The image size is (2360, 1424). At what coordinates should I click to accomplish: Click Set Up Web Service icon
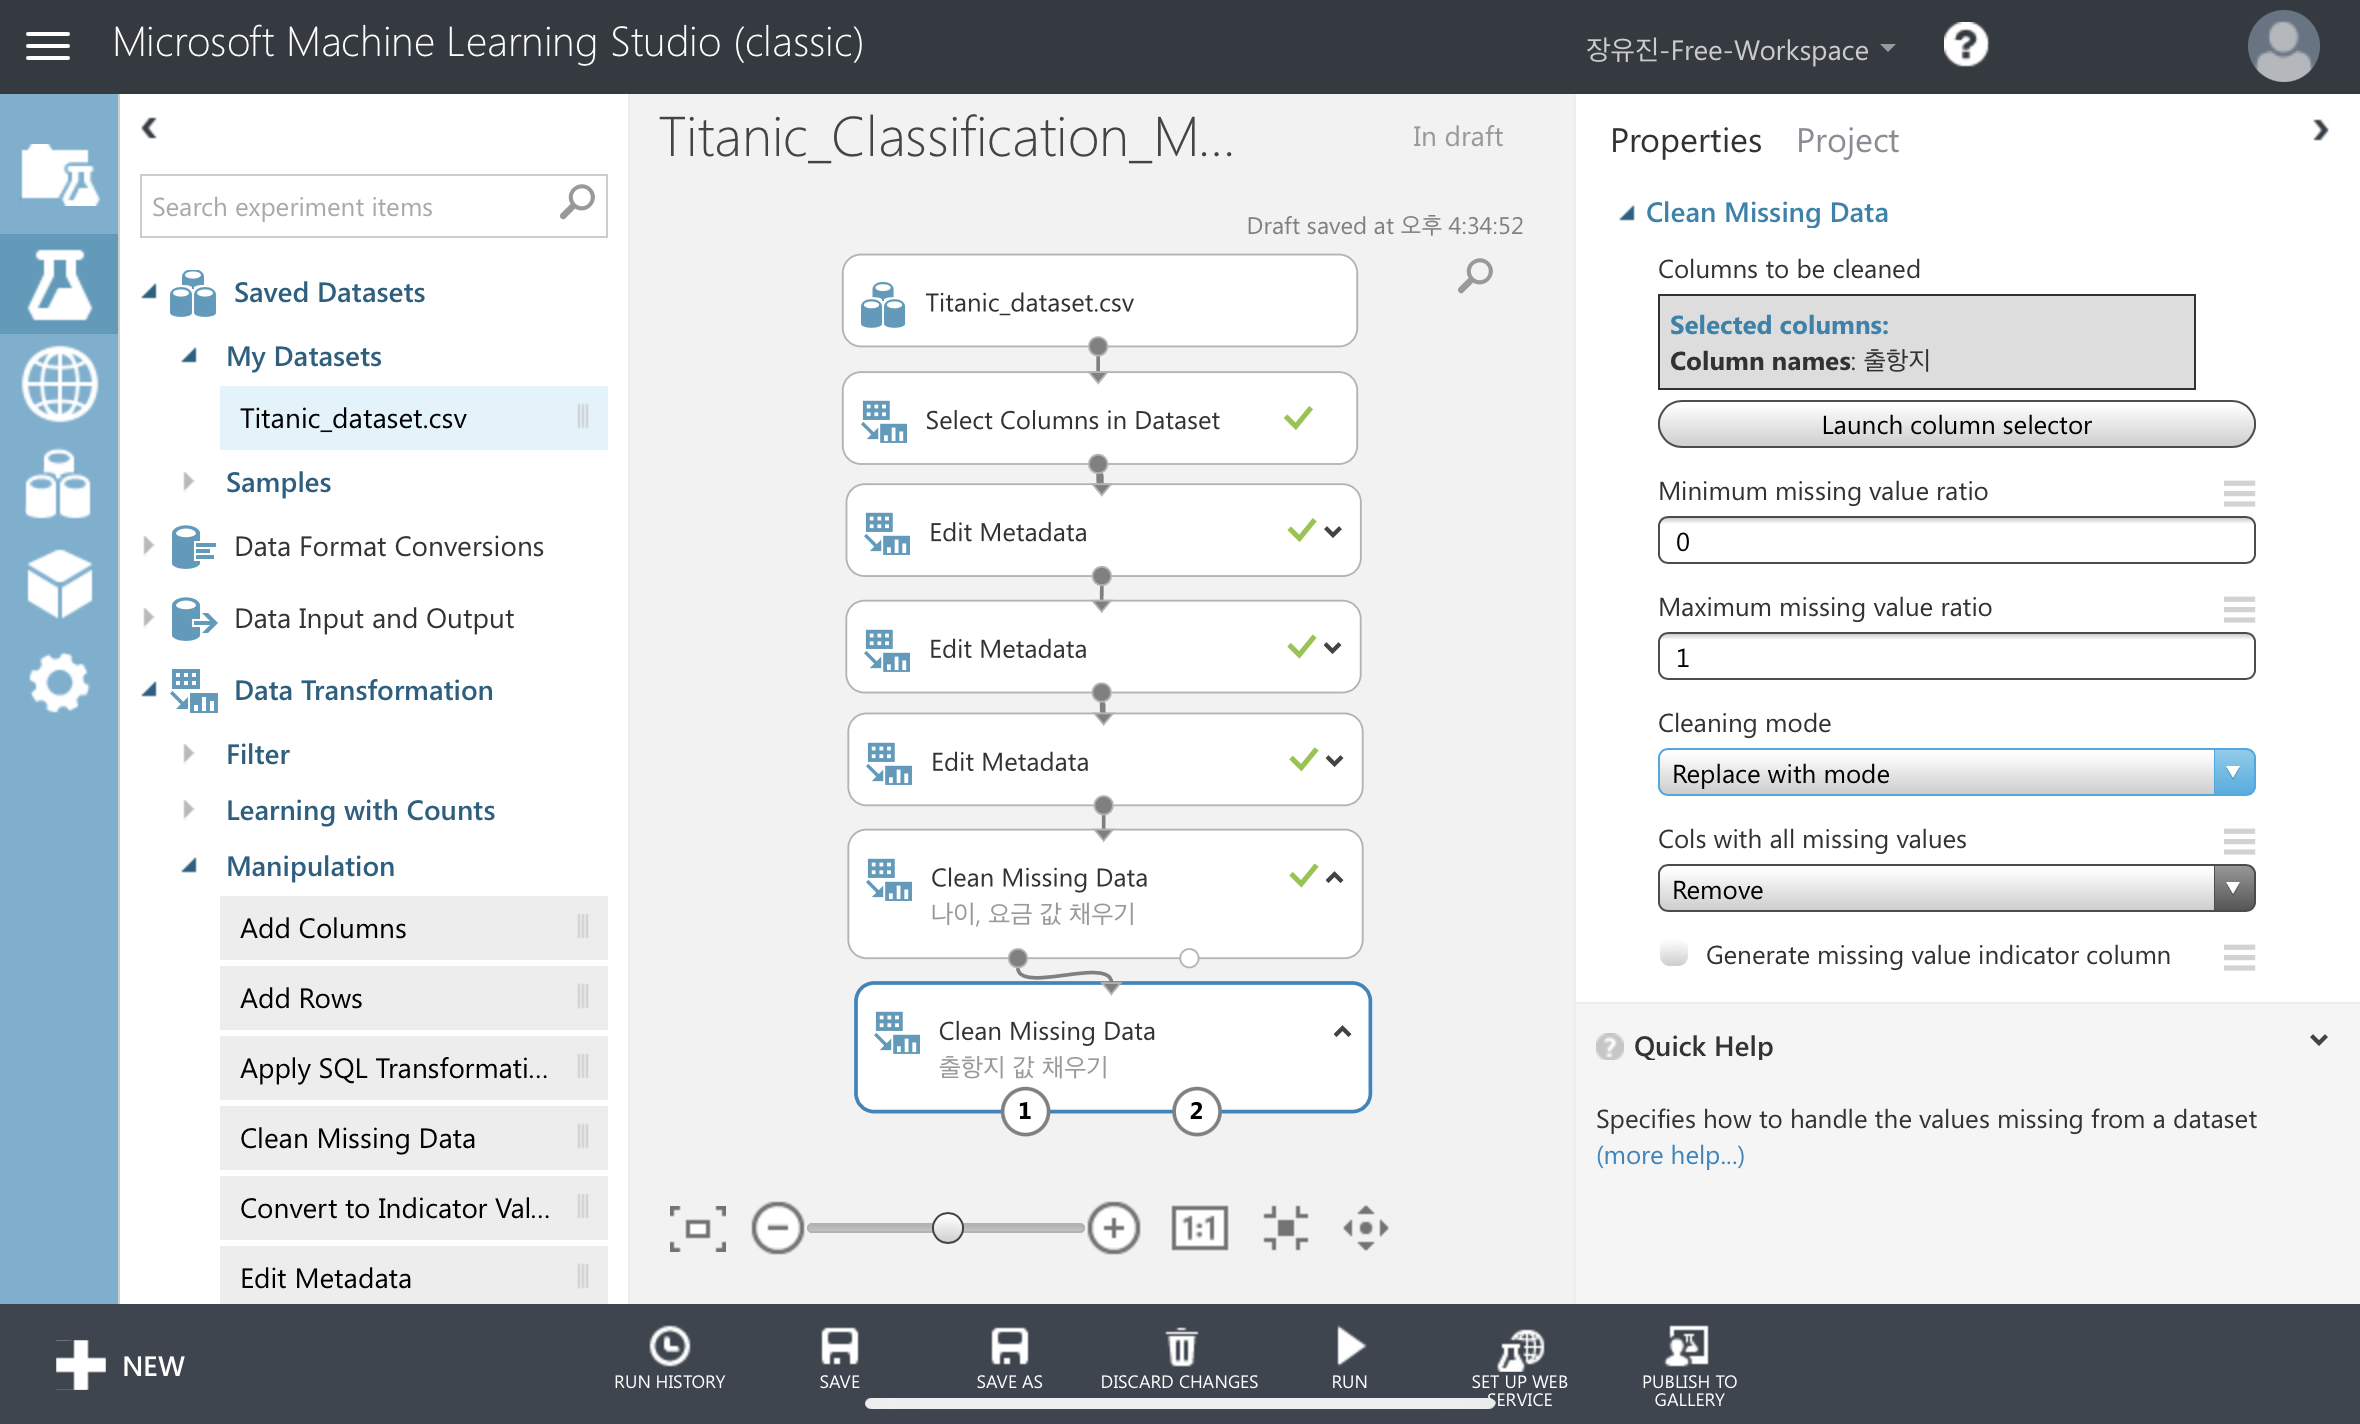[x=1520, y=1348]
